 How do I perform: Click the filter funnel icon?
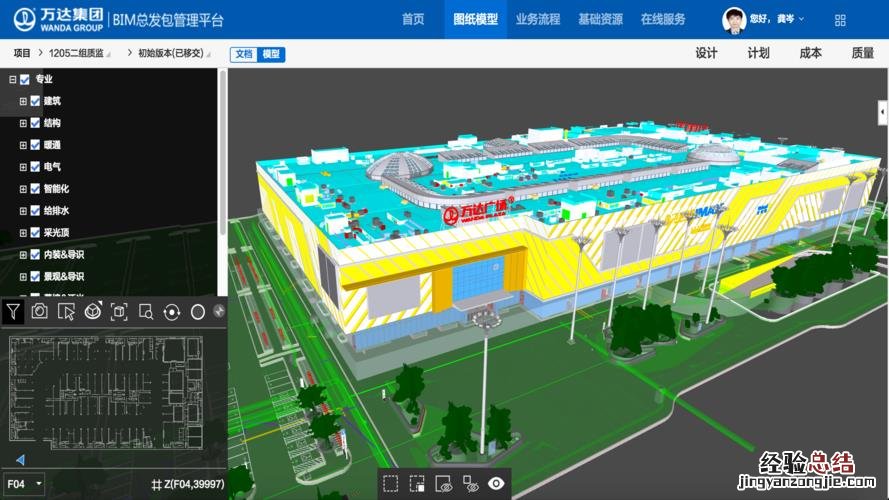(12, 312)
